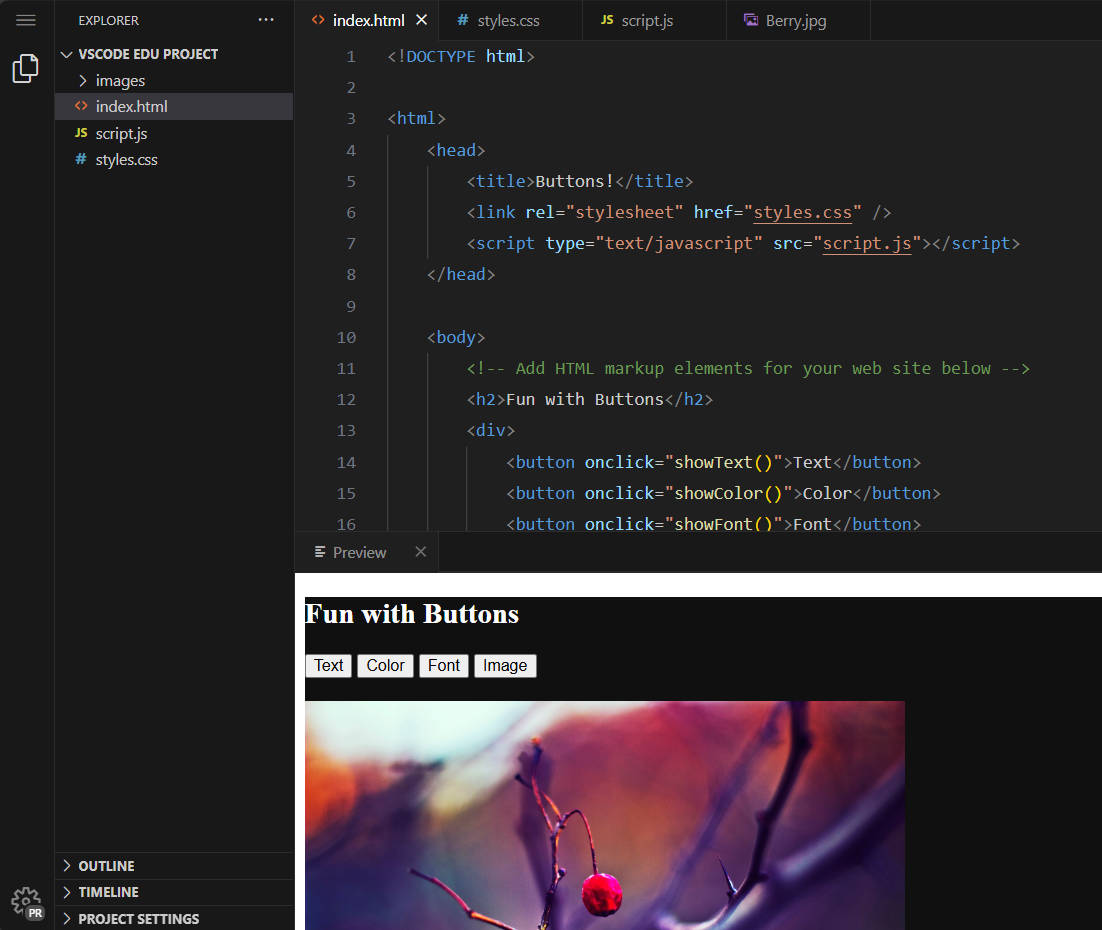The width and height of the screenshot is (1102, 930).
Task: Open the hamburger menu icon
Action: [25, 20]
